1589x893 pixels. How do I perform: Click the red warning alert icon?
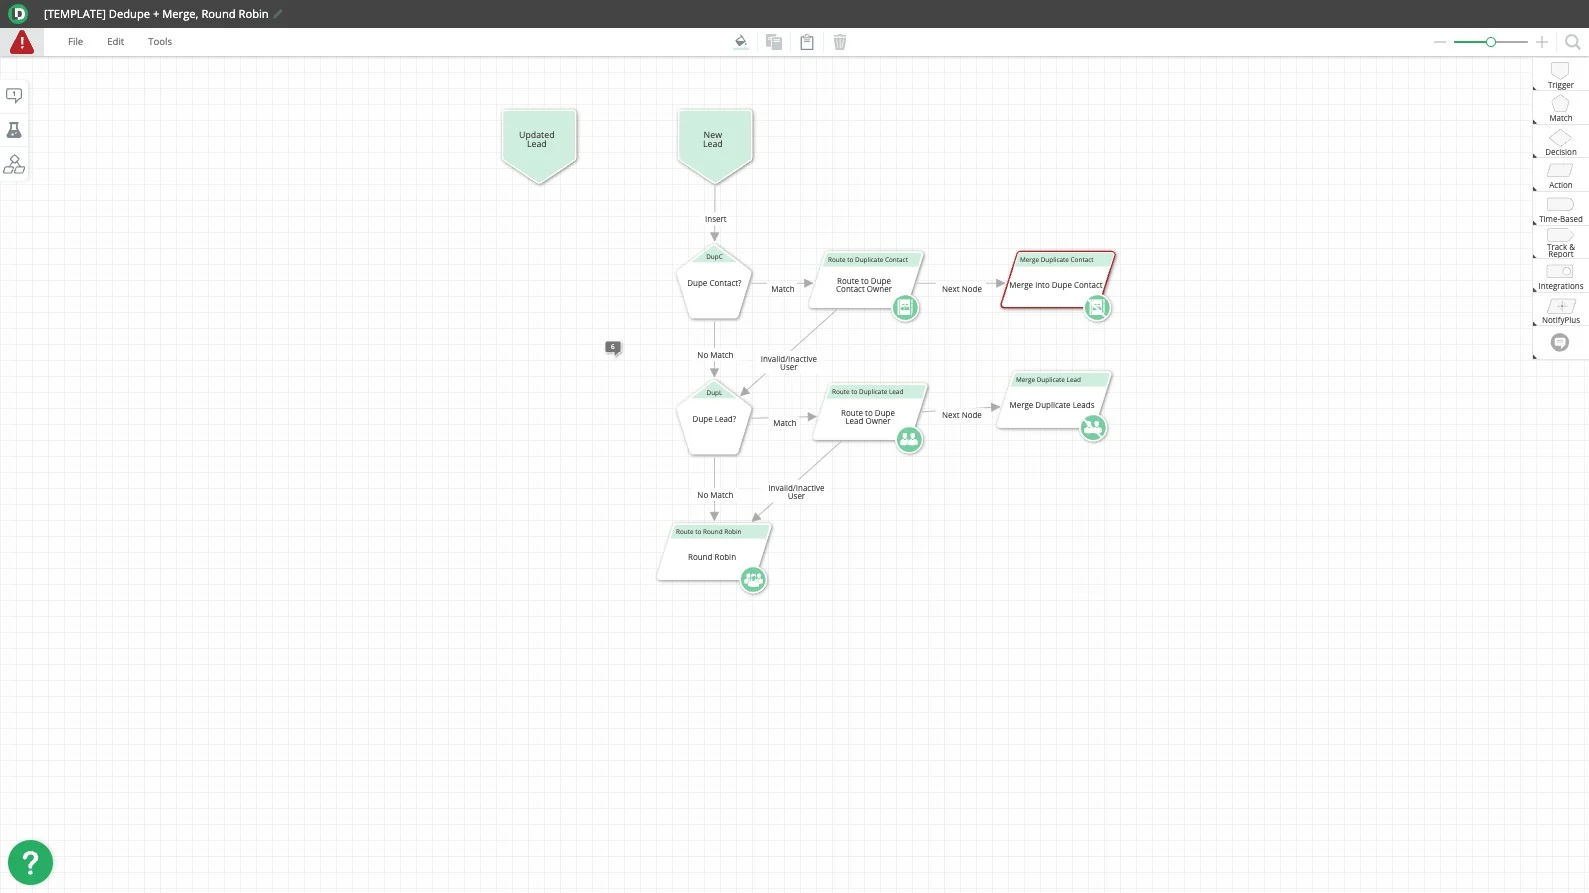[21, 43]
